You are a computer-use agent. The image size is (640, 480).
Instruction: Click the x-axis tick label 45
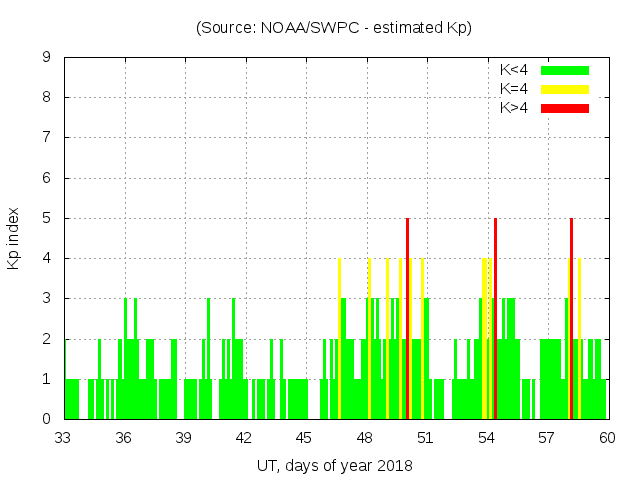click(x=305, y=438)
